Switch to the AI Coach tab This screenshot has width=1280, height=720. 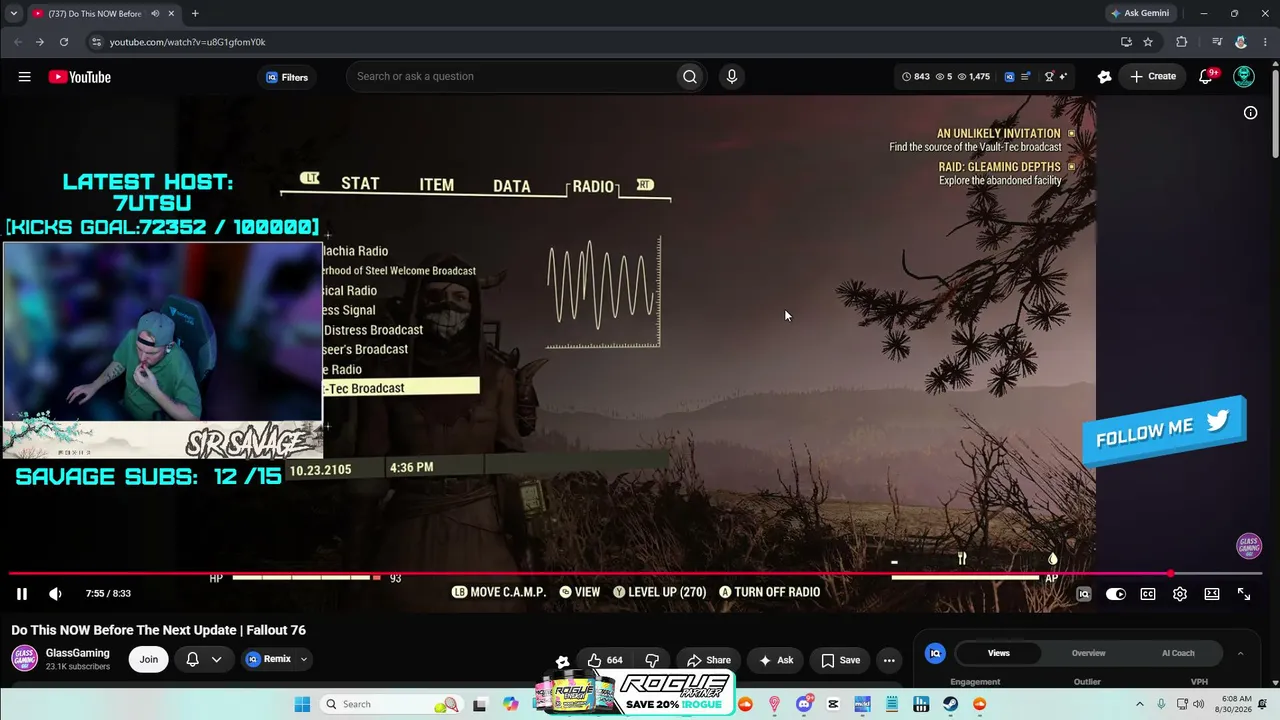(1178, 653)
